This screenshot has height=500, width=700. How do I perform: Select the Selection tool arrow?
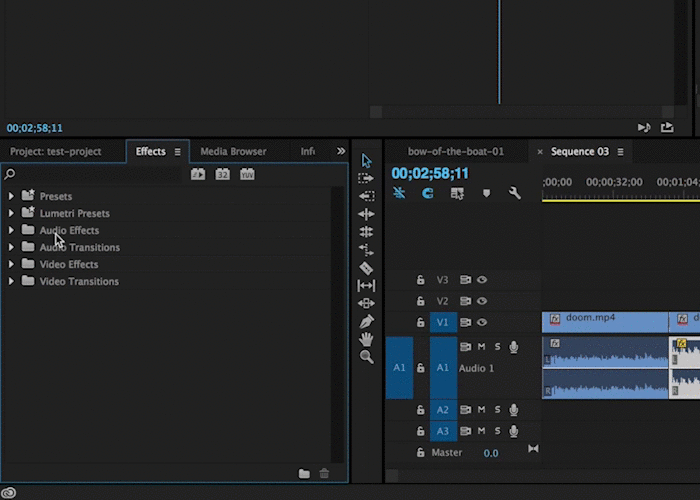coord(367,160)
